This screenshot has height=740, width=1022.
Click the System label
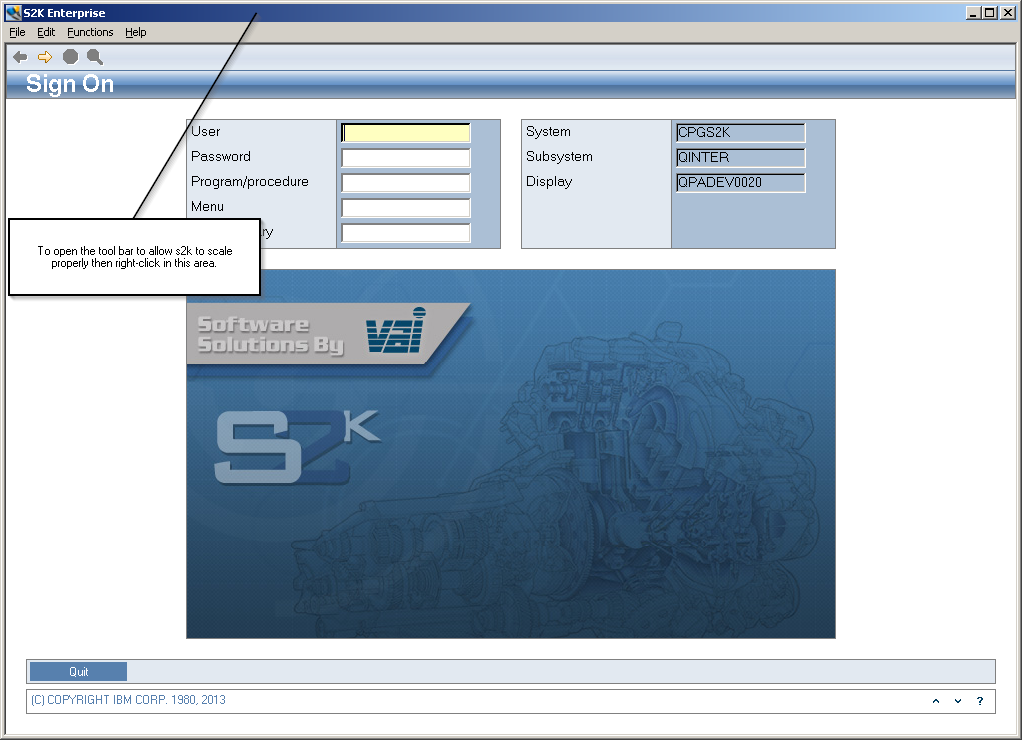pyautogui.click(x=548, y=132)
